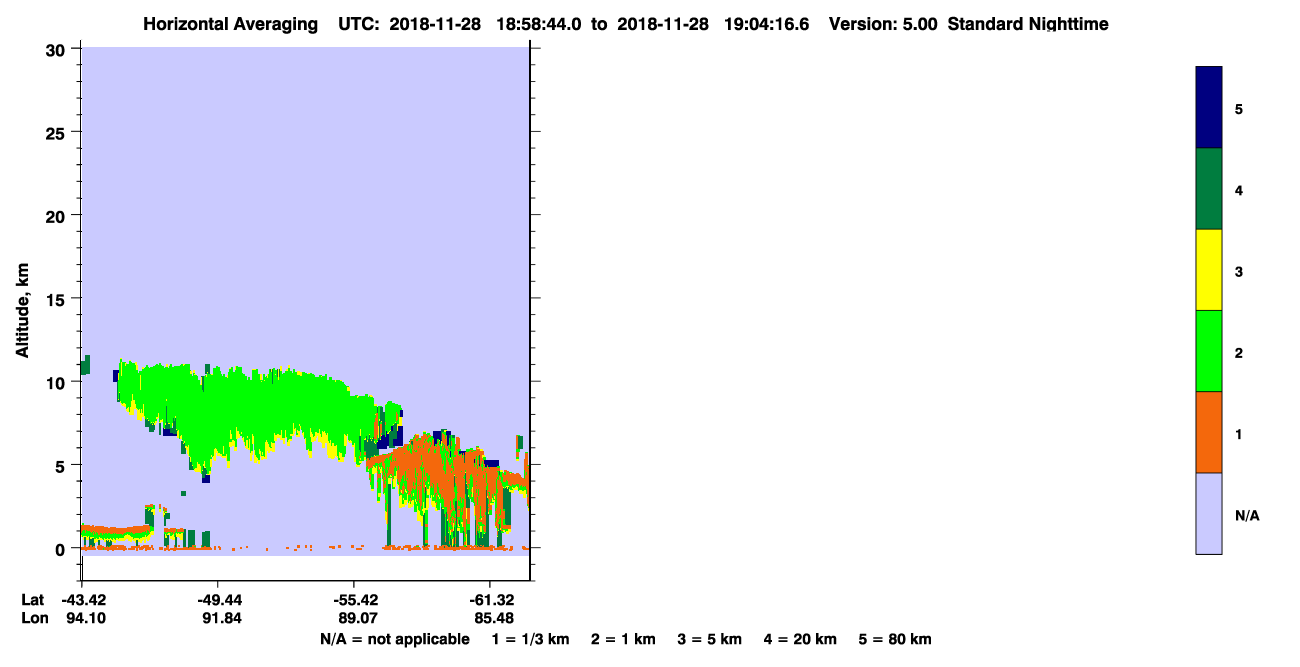The image size is (1300, 667).
Task: Click the altitude tick label 10
Action: click(58, 382)
